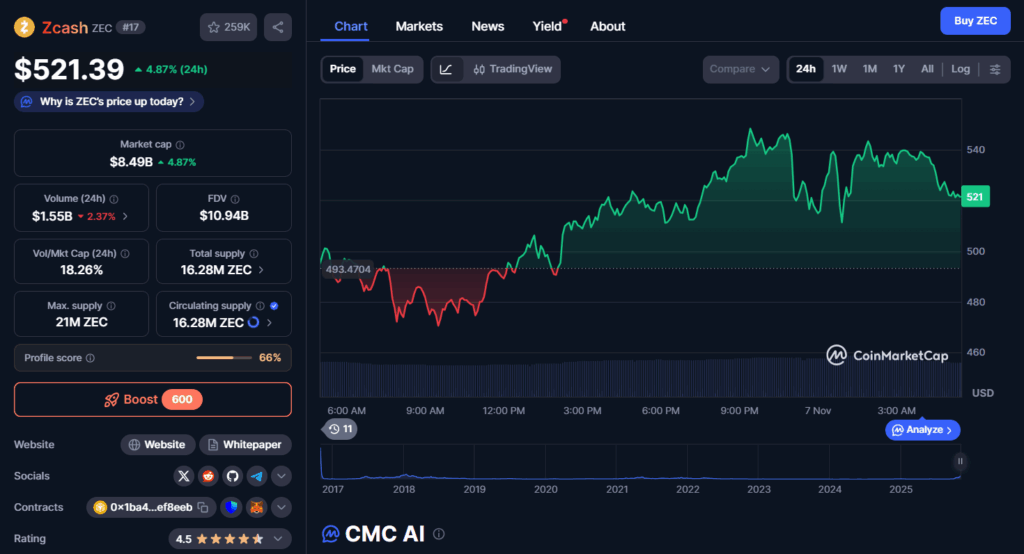Viewport: 1024px width, 554px height.
Task: Switch to TradingView chart mode
Action: point(511,69)
